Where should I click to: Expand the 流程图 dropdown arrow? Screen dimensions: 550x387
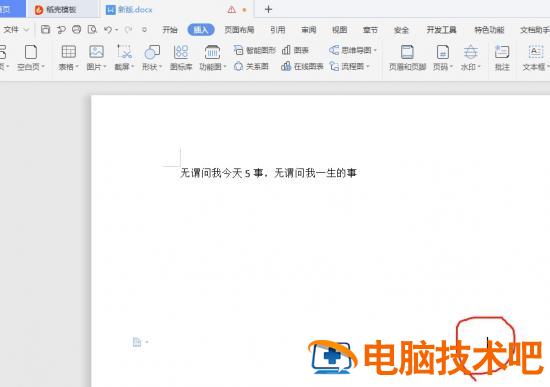(368, 66)
